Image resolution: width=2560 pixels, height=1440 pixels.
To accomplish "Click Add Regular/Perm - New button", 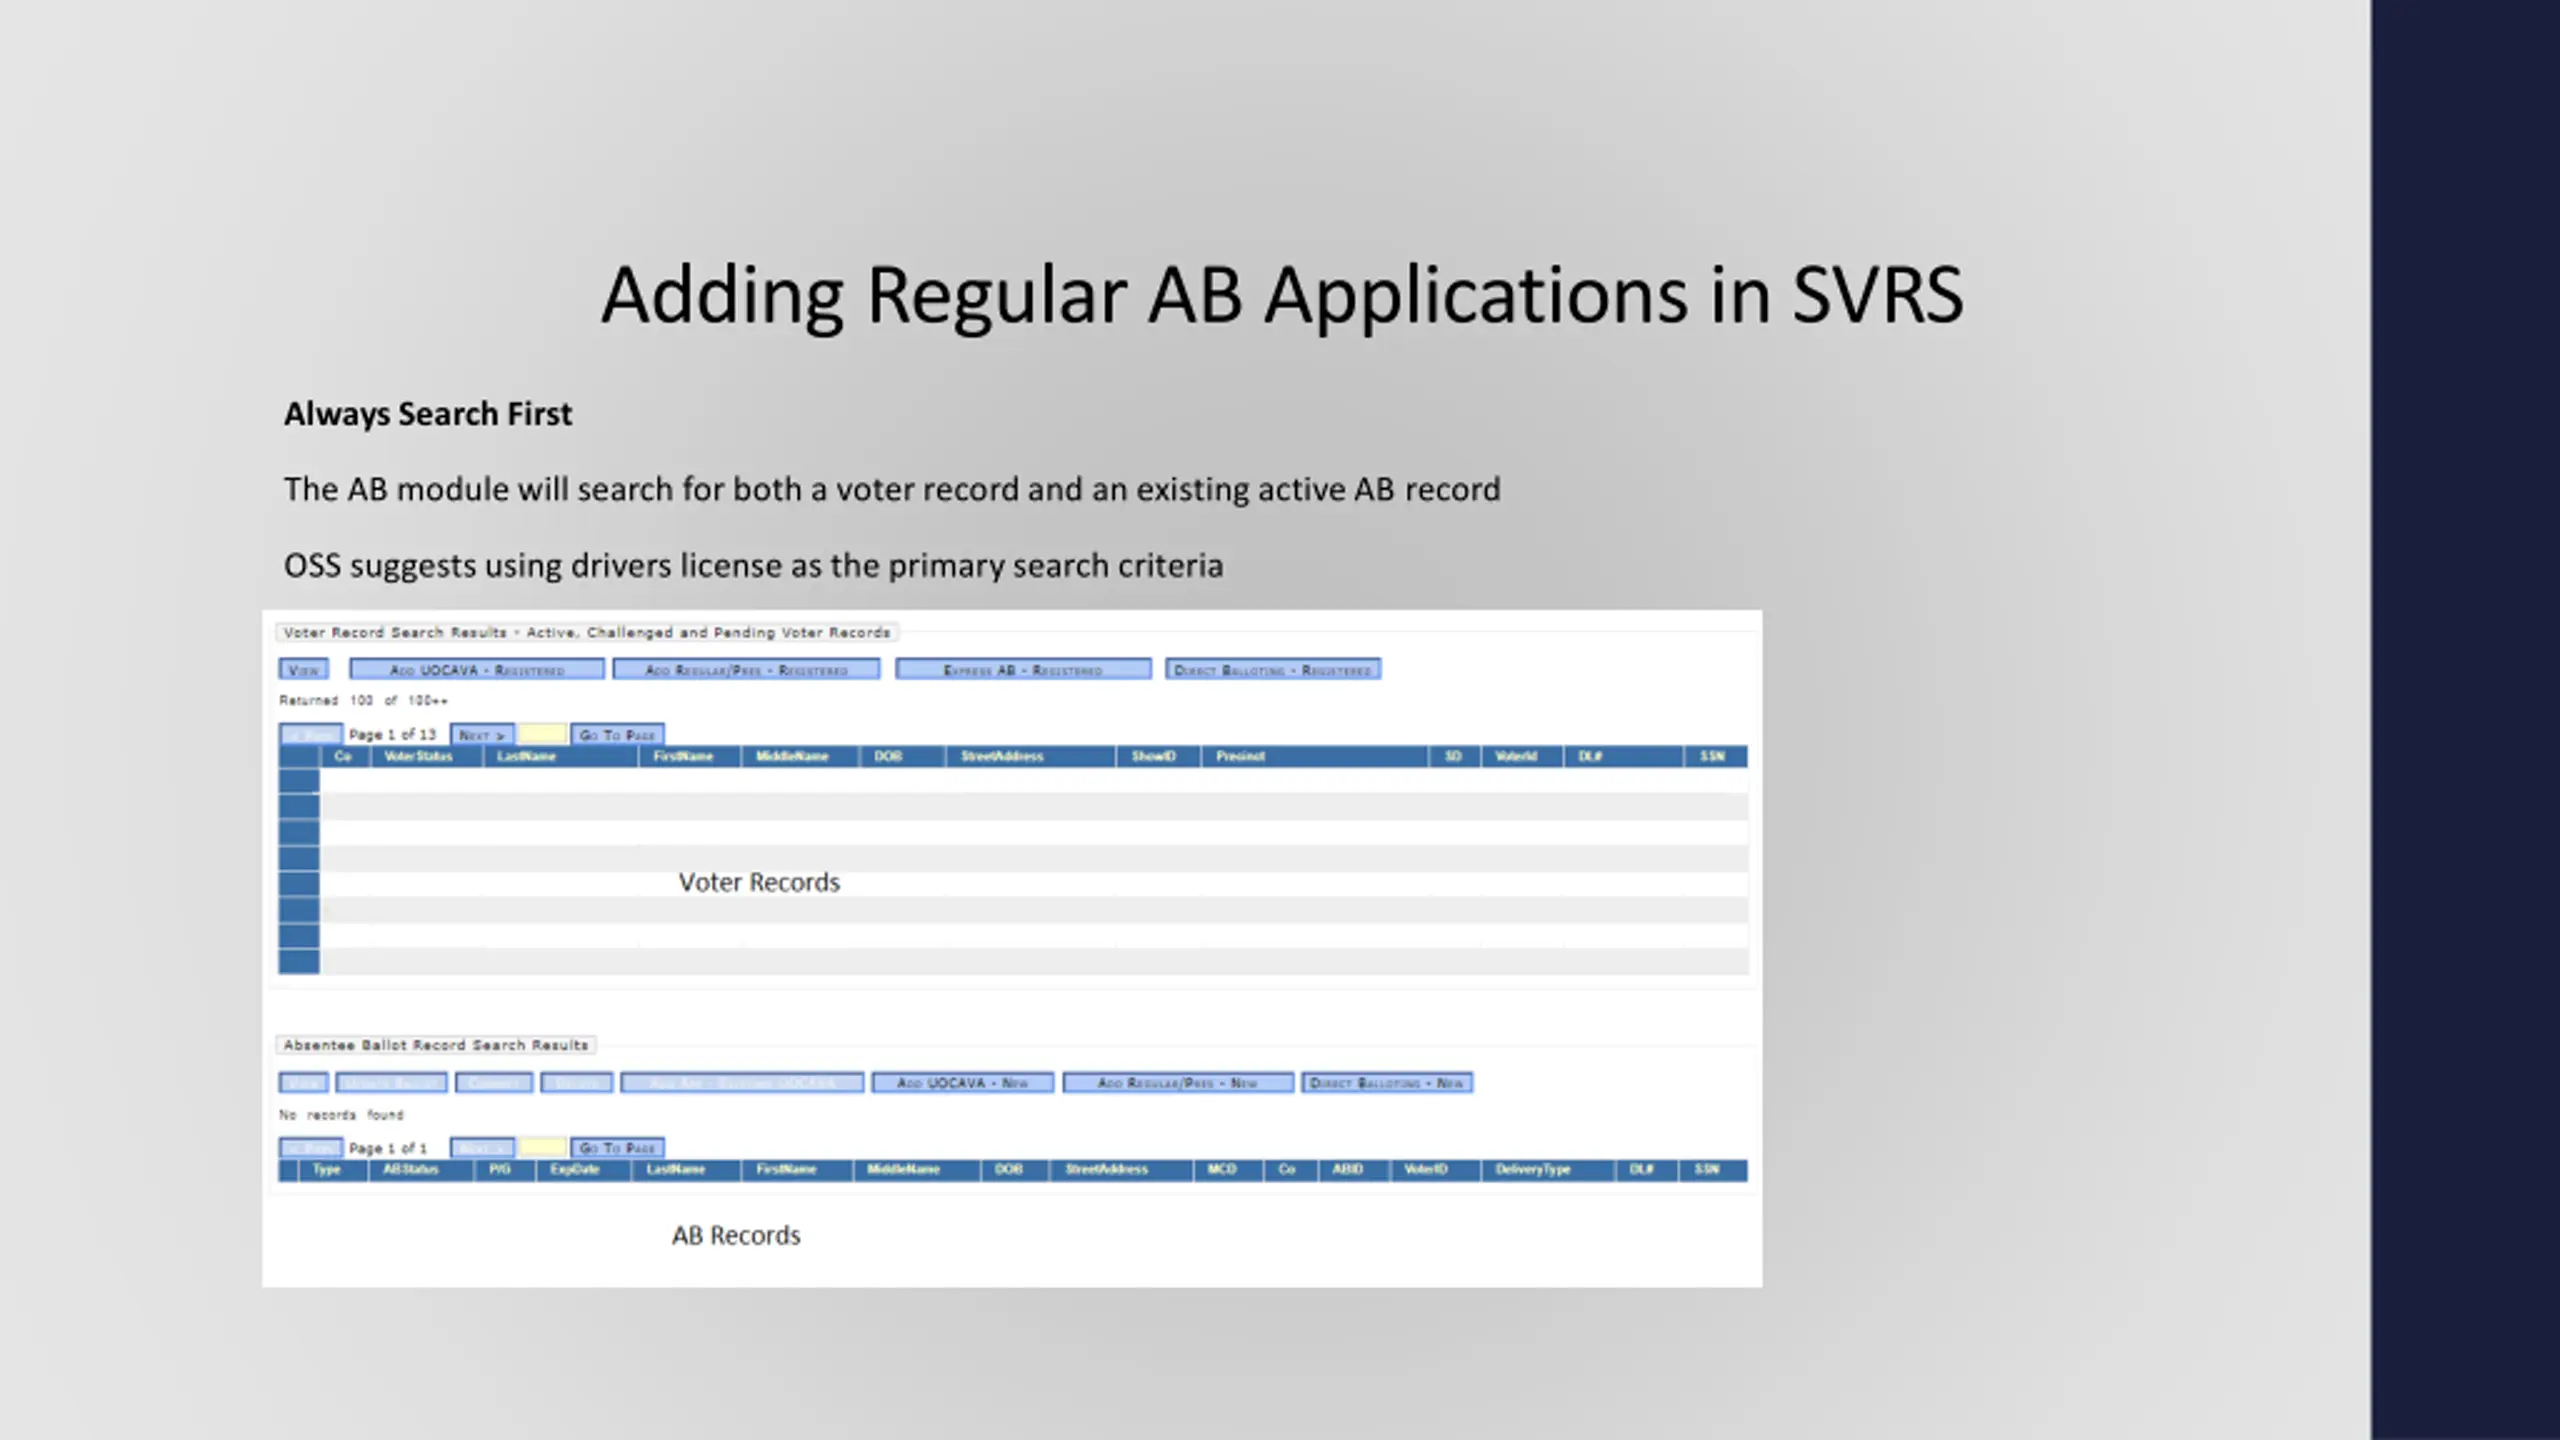I will [x=1178, y=1082].
